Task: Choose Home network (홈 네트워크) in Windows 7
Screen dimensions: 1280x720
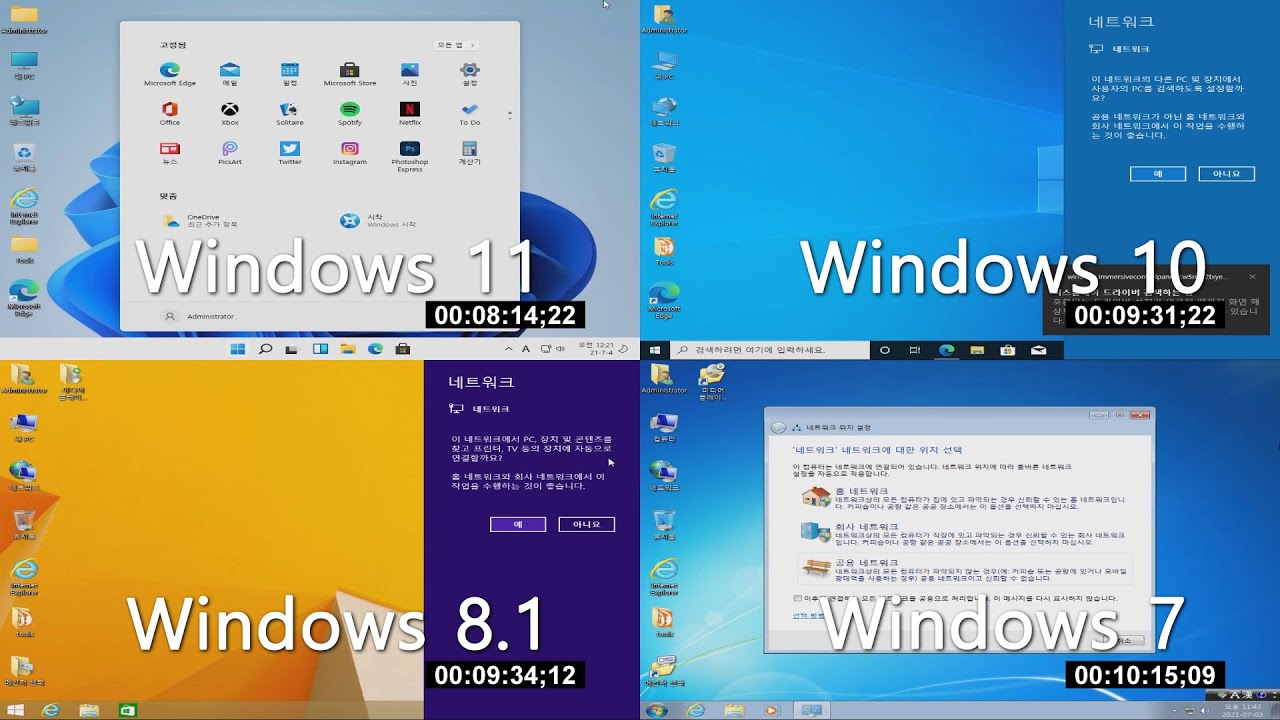Action: coord(965,498)
